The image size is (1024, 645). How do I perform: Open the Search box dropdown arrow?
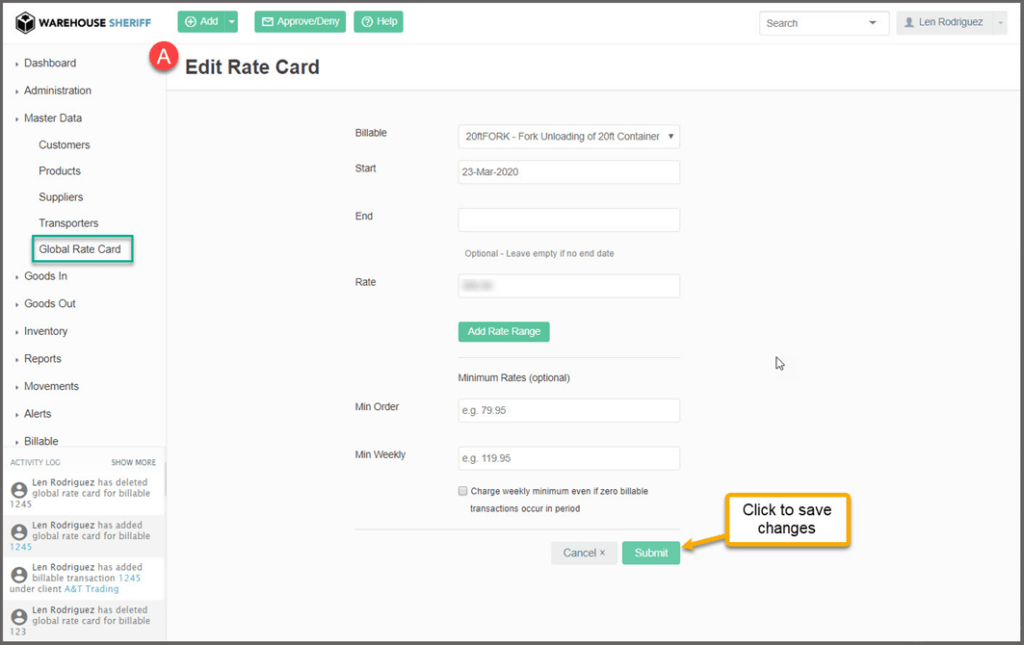[872, 22]
